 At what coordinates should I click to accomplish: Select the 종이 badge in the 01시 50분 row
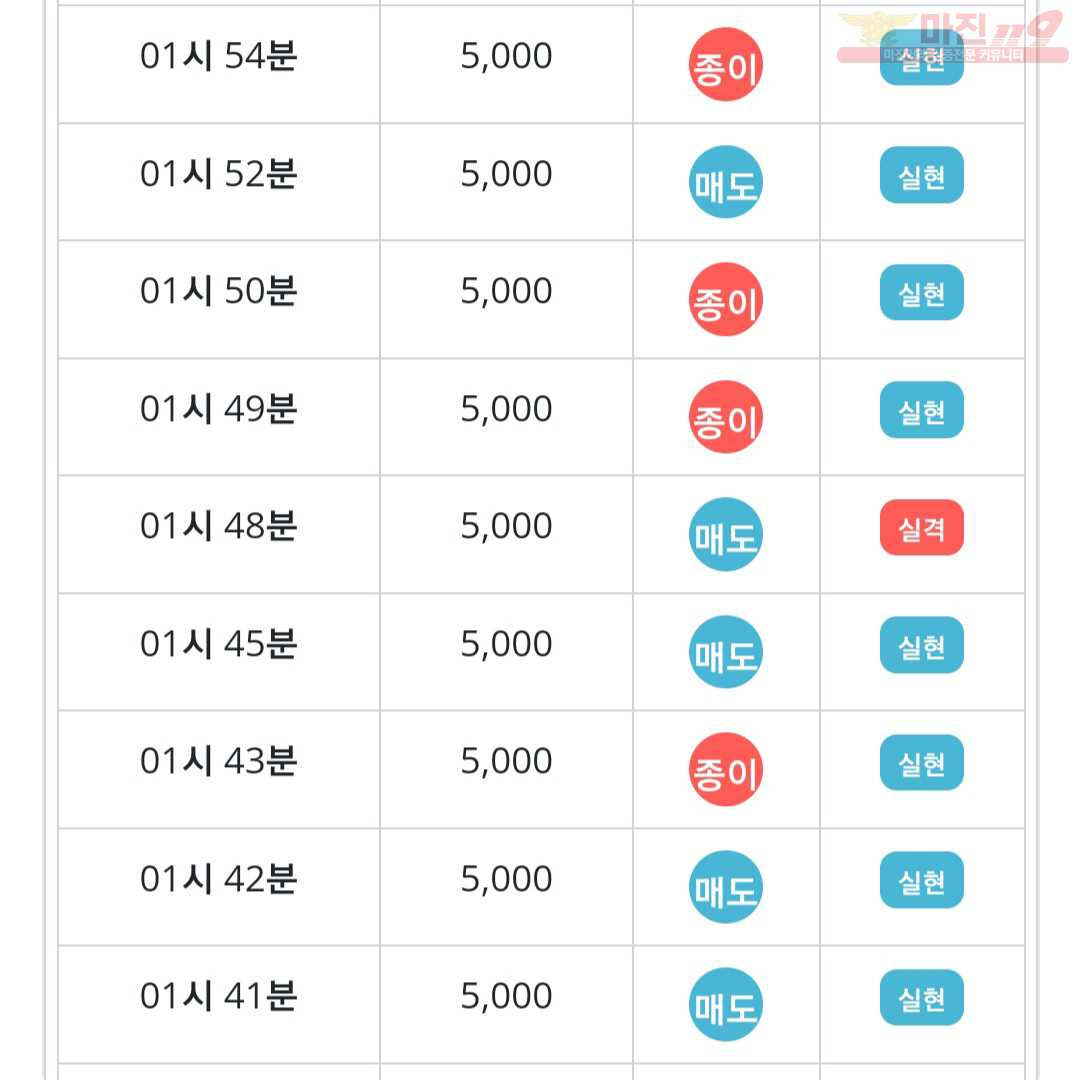(x=725, y=299)
